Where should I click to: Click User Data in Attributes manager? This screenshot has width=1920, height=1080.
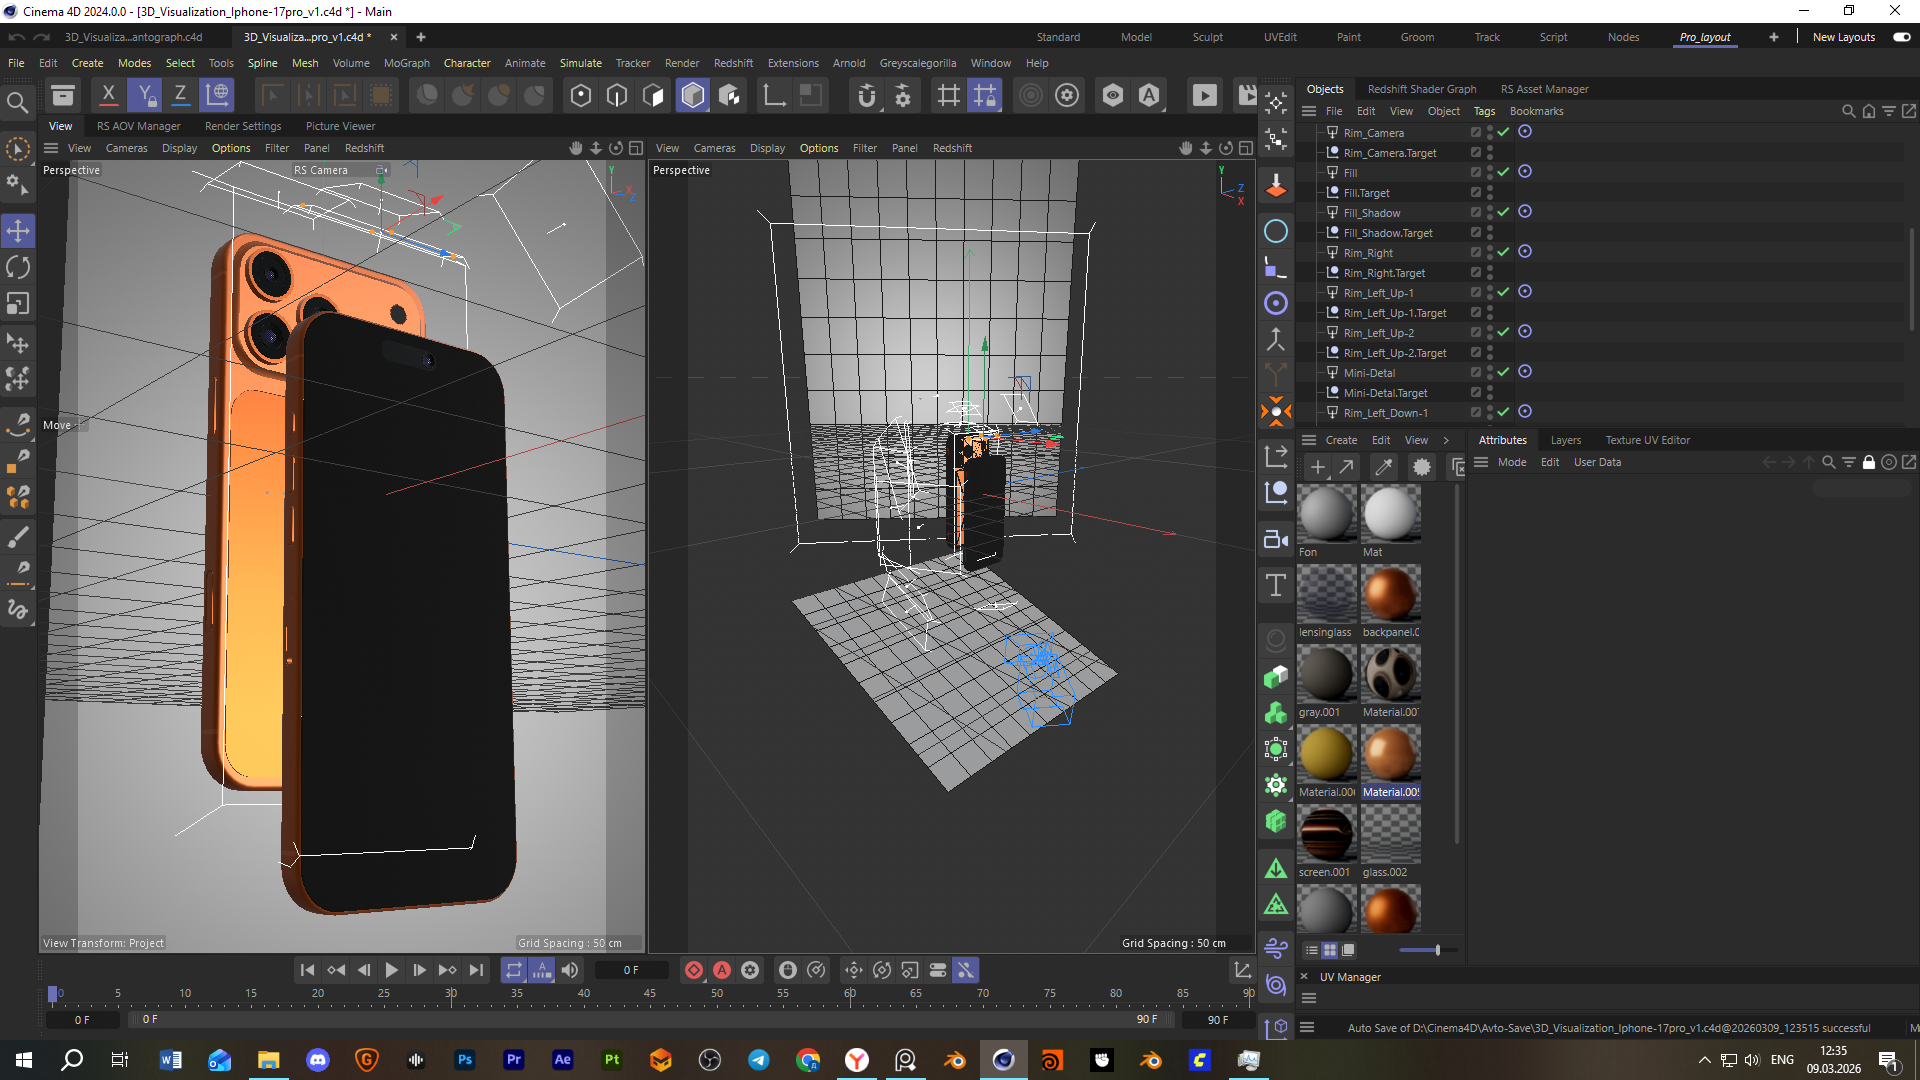click(1597, 462)
